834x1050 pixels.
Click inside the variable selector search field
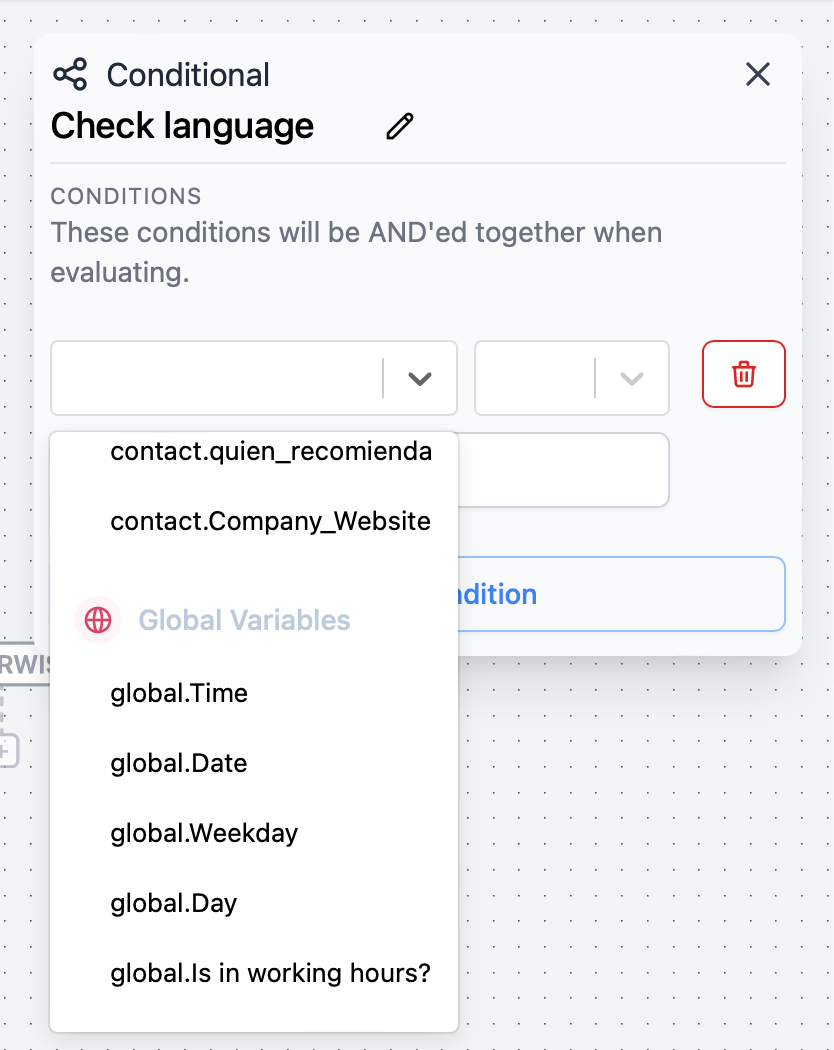216,378
